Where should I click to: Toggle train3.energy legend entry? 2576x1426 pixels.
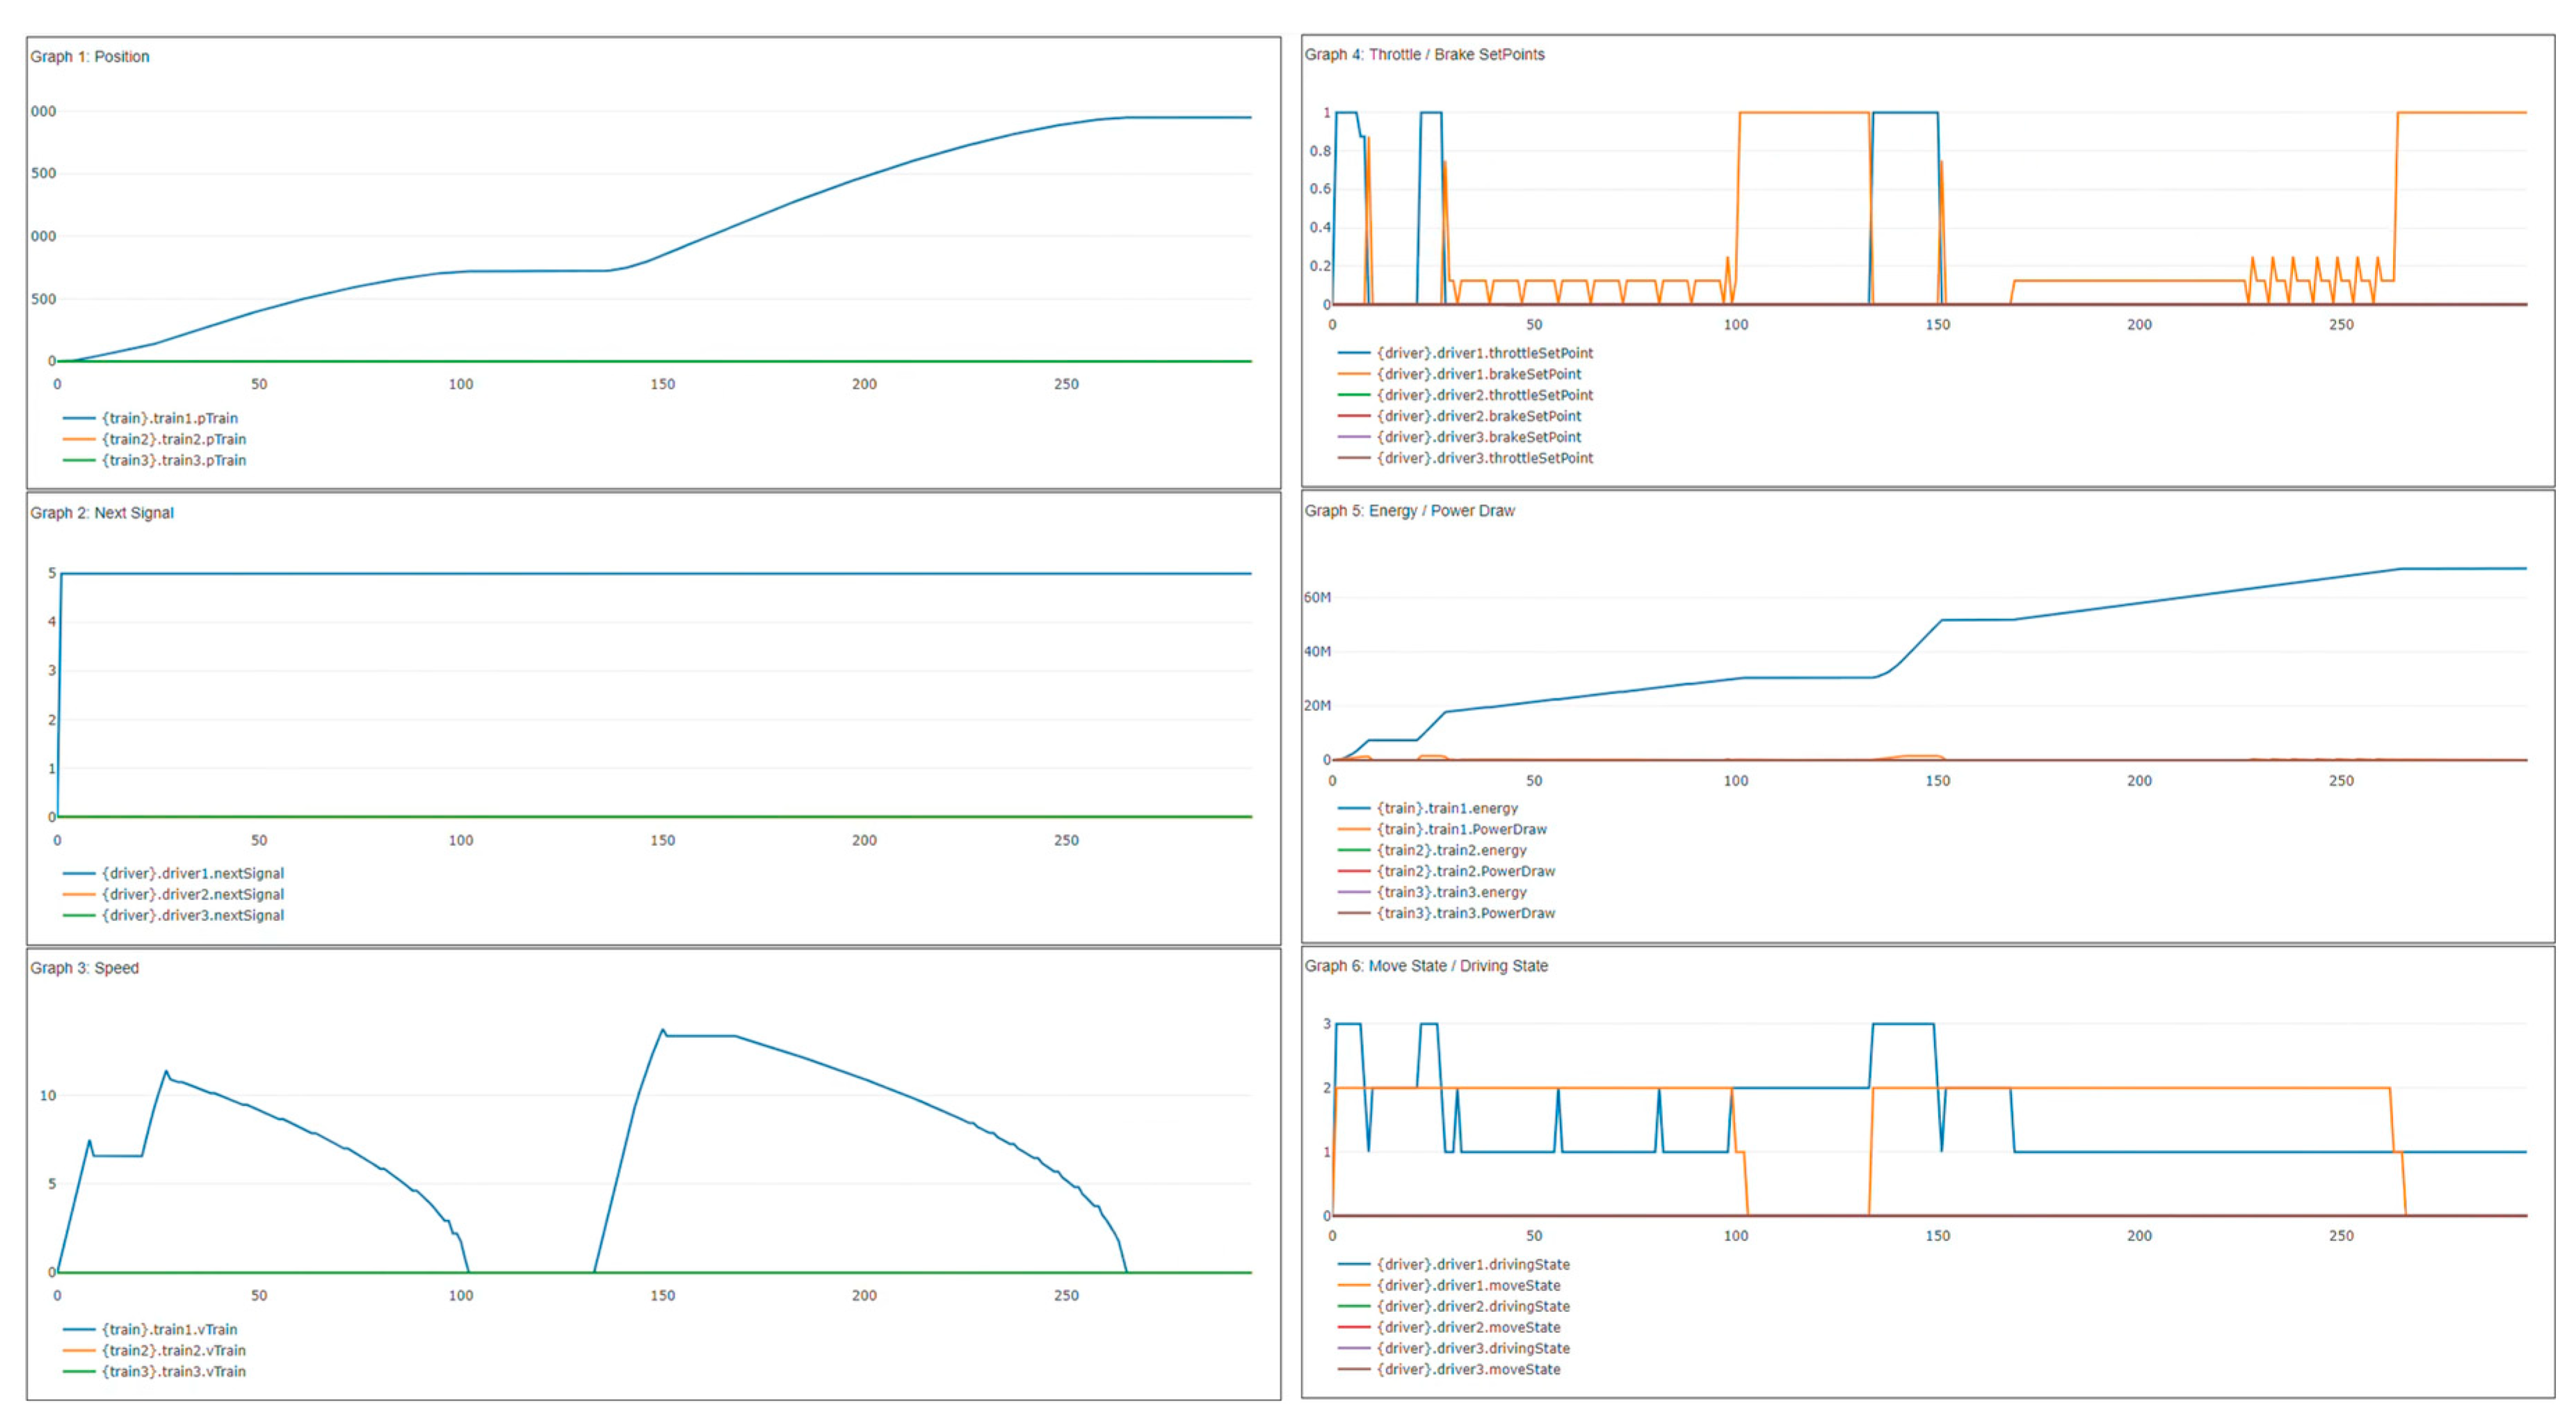point(1433,892)
